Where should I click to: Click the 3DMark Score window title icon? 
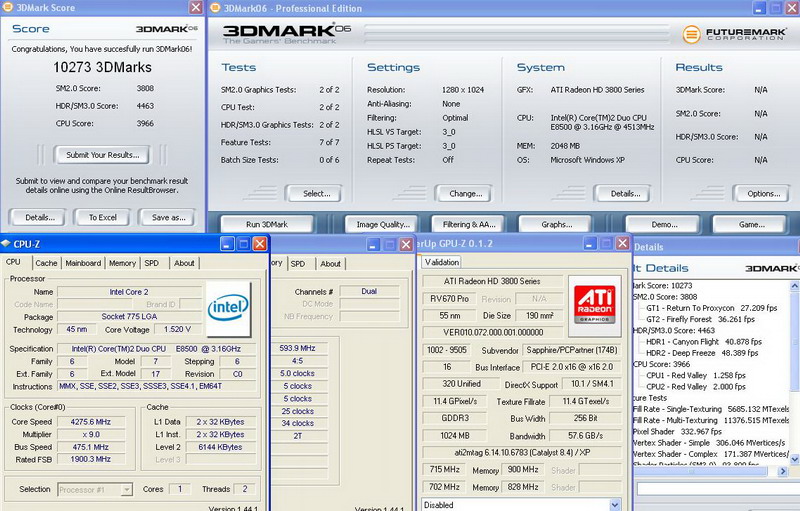(x=7, y=7)
